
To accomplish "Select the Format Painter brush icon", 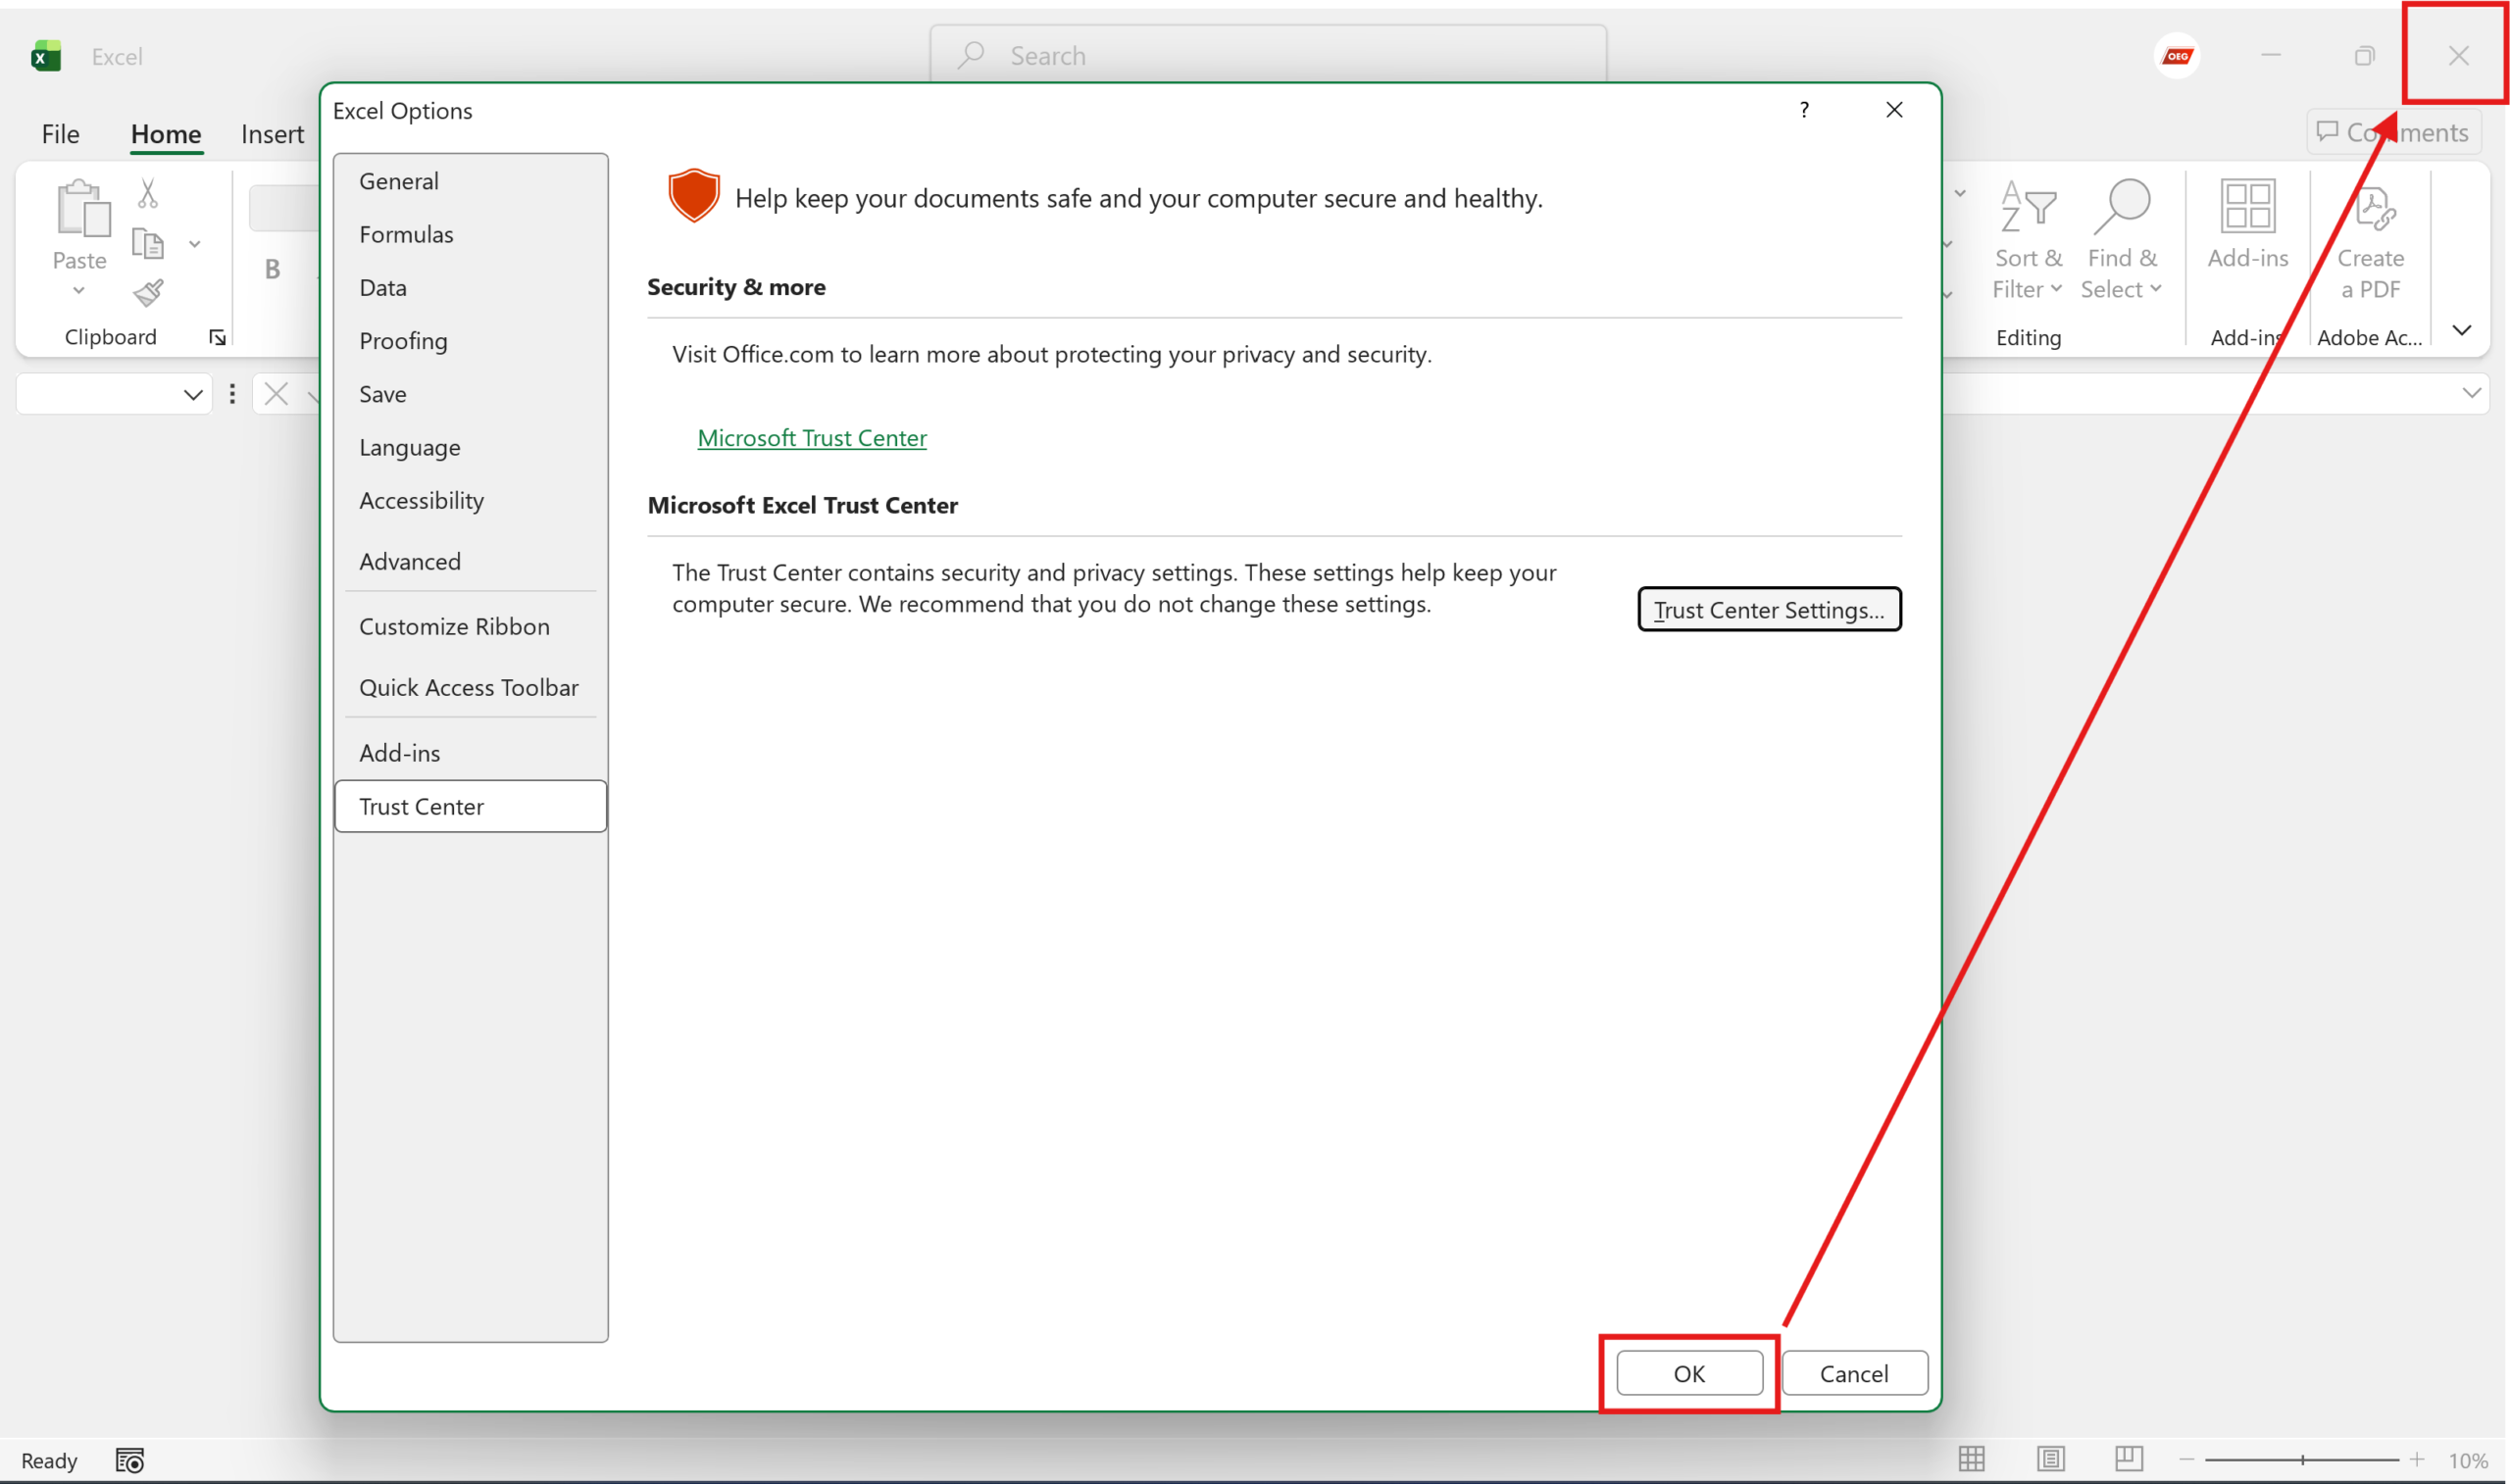I will click(x=148, y=293).
